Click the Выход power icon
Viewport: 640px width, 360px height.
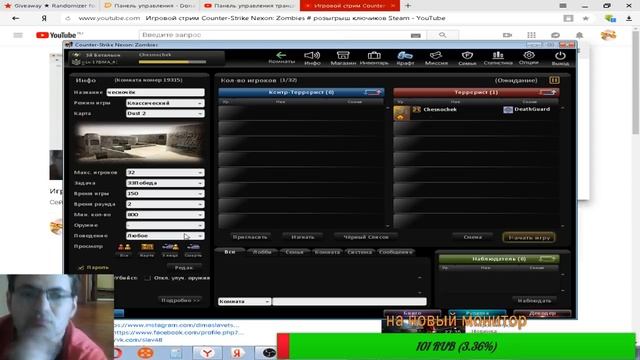coord(560,58)
